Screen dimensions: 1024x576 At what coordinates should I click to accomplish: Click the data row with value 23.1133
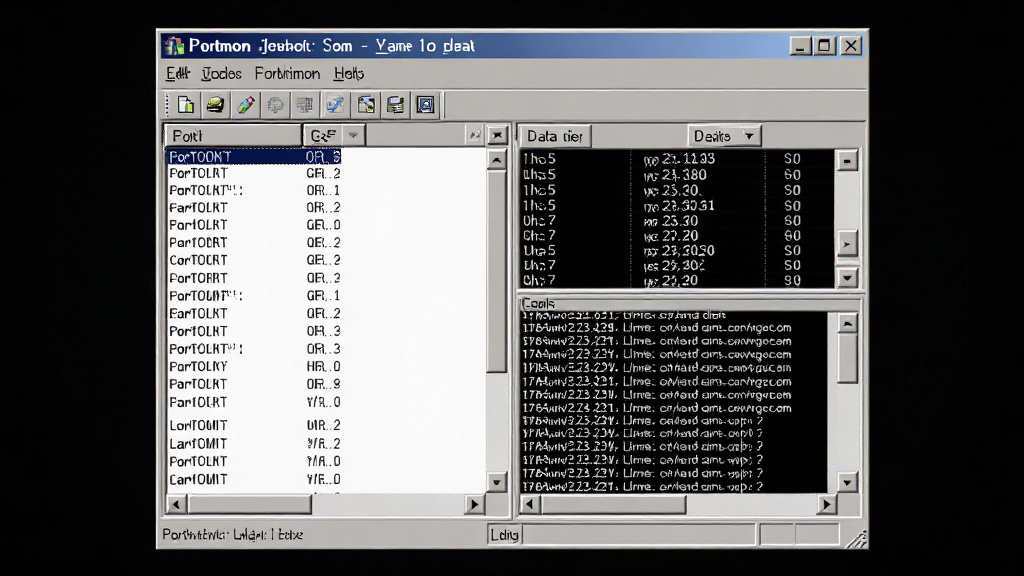pyautogui.click(x=677, y=159)
